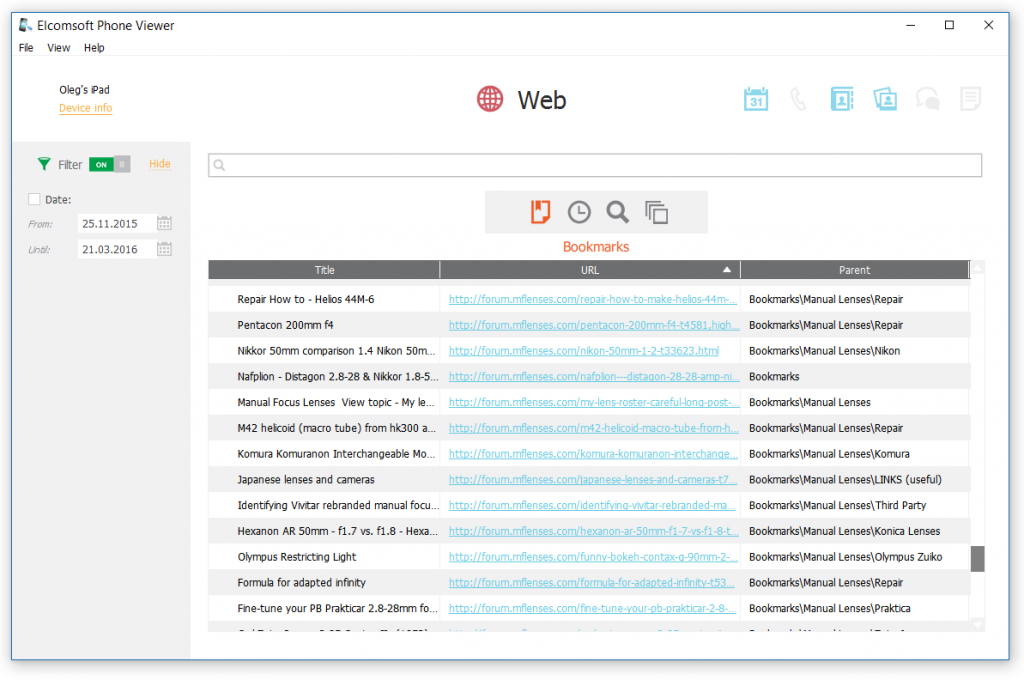The height and width of the screenshot is (680, 1024).
Task: Open the From date calendar picker
Action: [163, 223]
